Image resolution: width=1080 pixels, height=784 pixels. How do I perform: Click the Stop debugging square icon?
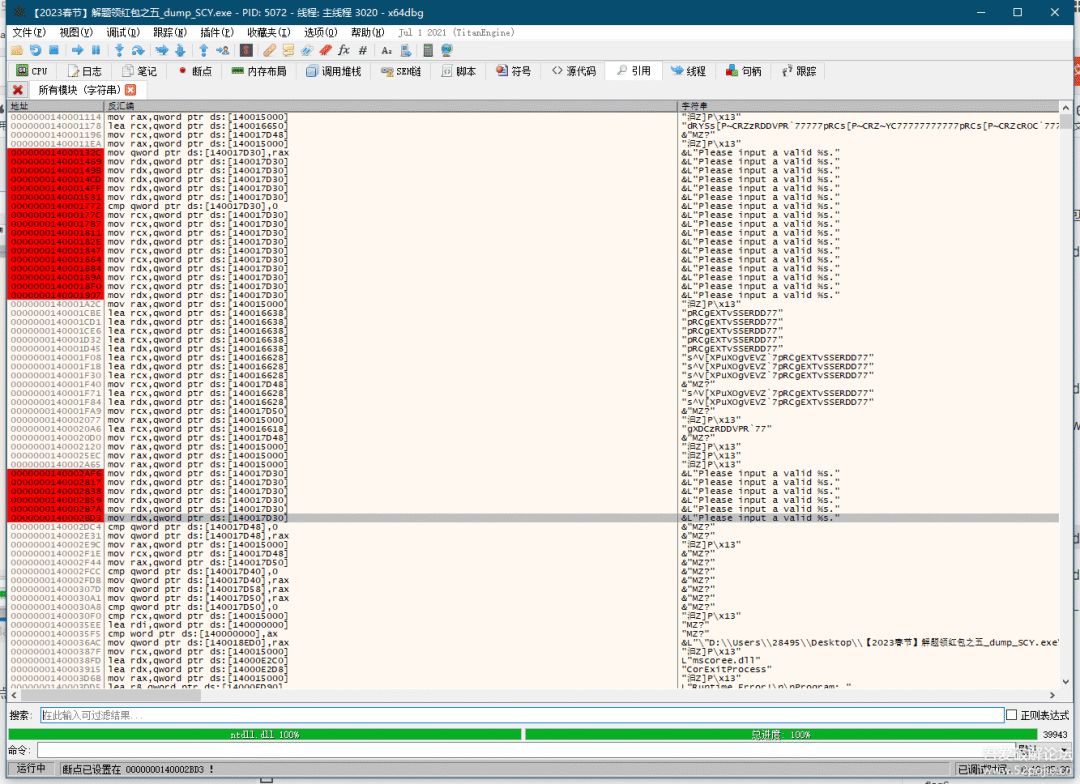54,50
